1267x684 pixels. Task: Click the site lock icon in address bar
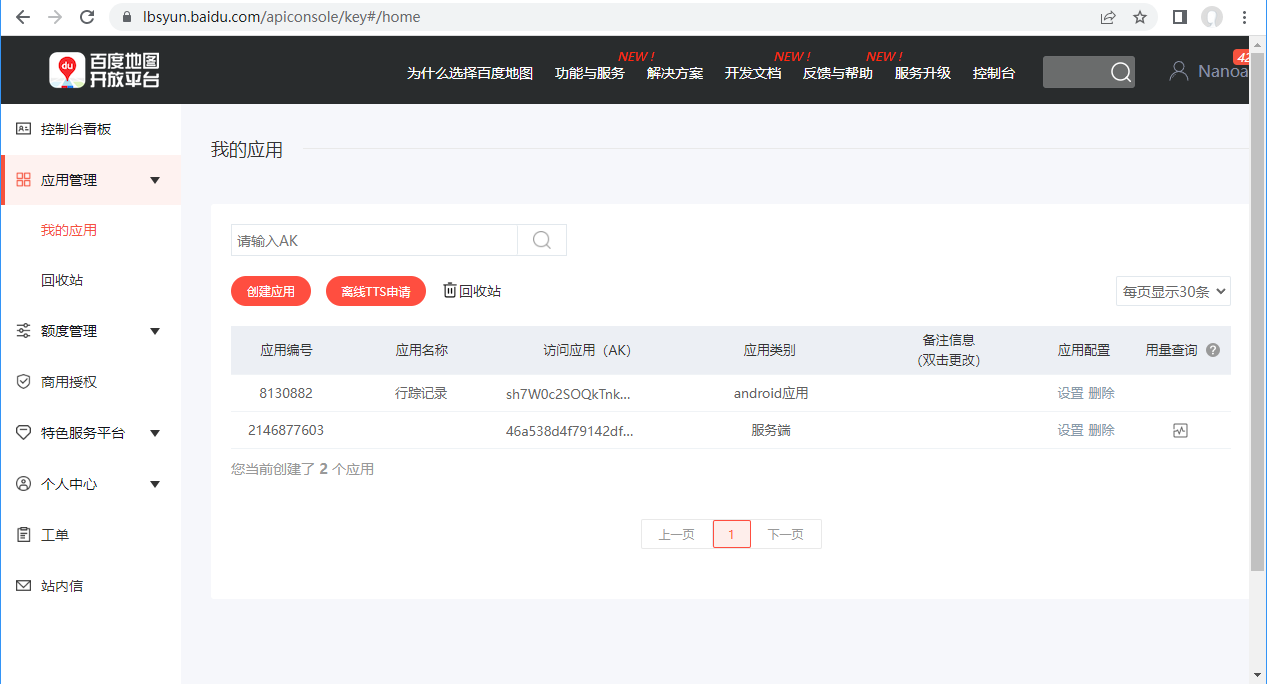pyautogui.click(x=127, y=17)
